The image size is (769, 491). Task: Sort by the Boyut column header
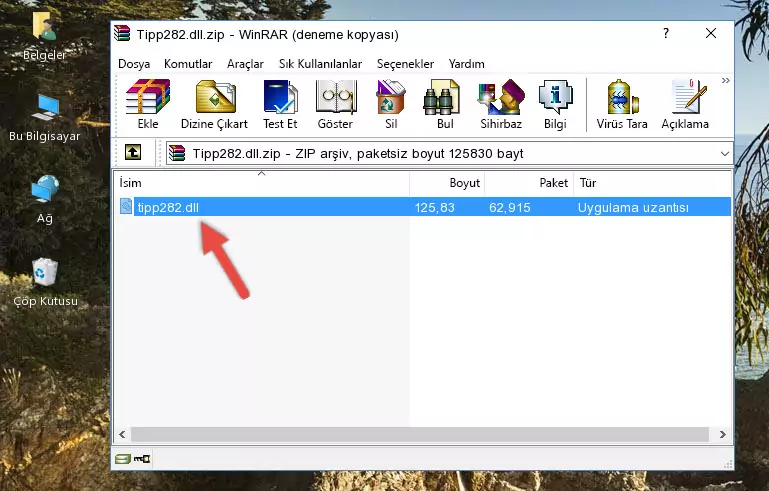coord(447,183)
